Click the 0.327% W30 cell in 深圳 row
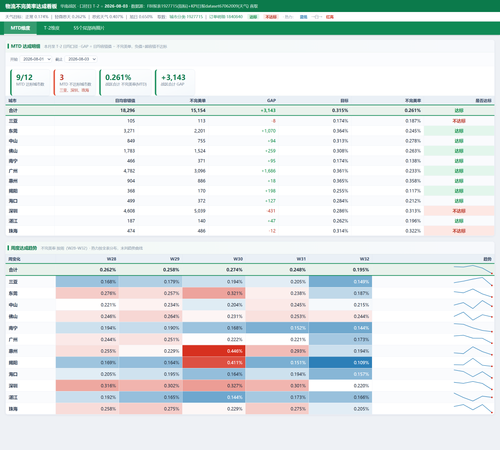This screenshot has height=450, width=500. pos(214,386)
